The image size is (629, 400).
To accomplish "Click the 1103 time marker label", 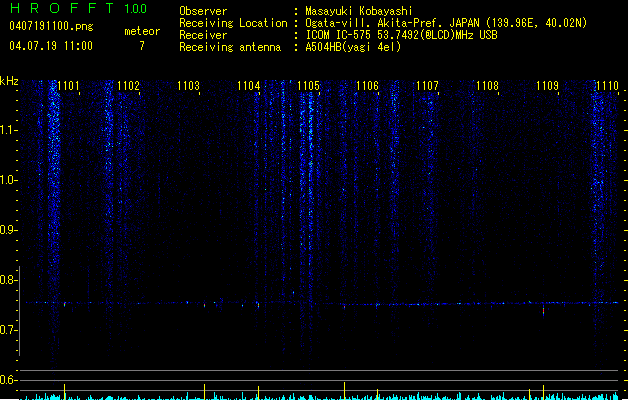I will coord(188,86).
